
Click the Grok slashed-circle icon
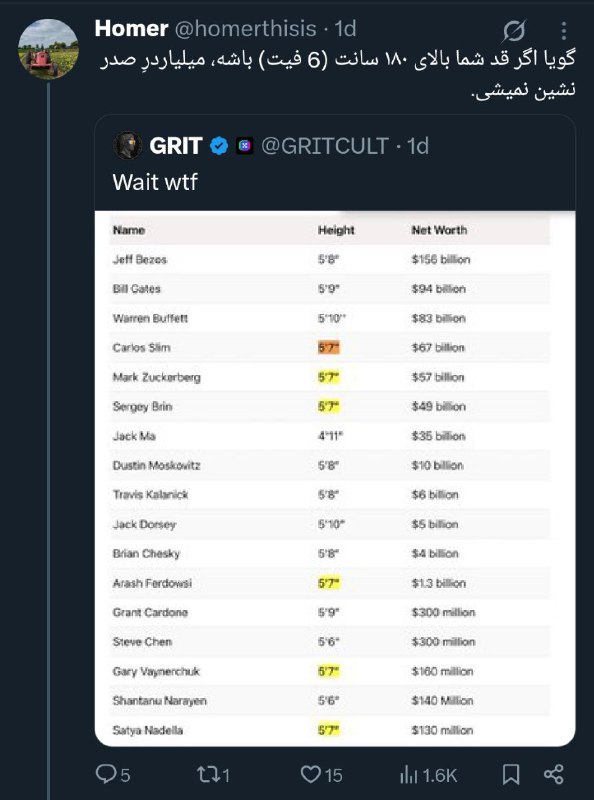point(514,31)
